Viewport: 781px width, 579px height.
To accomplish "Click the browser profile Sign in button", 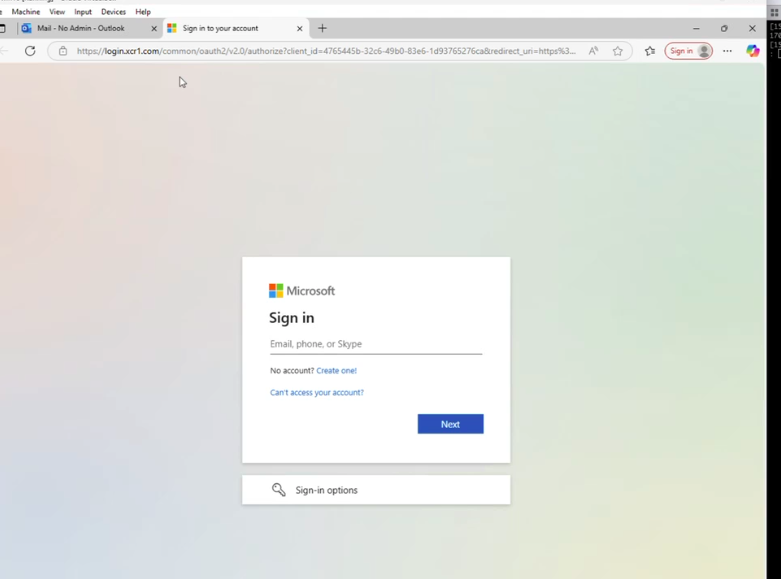I will click(x=689, y=51).
